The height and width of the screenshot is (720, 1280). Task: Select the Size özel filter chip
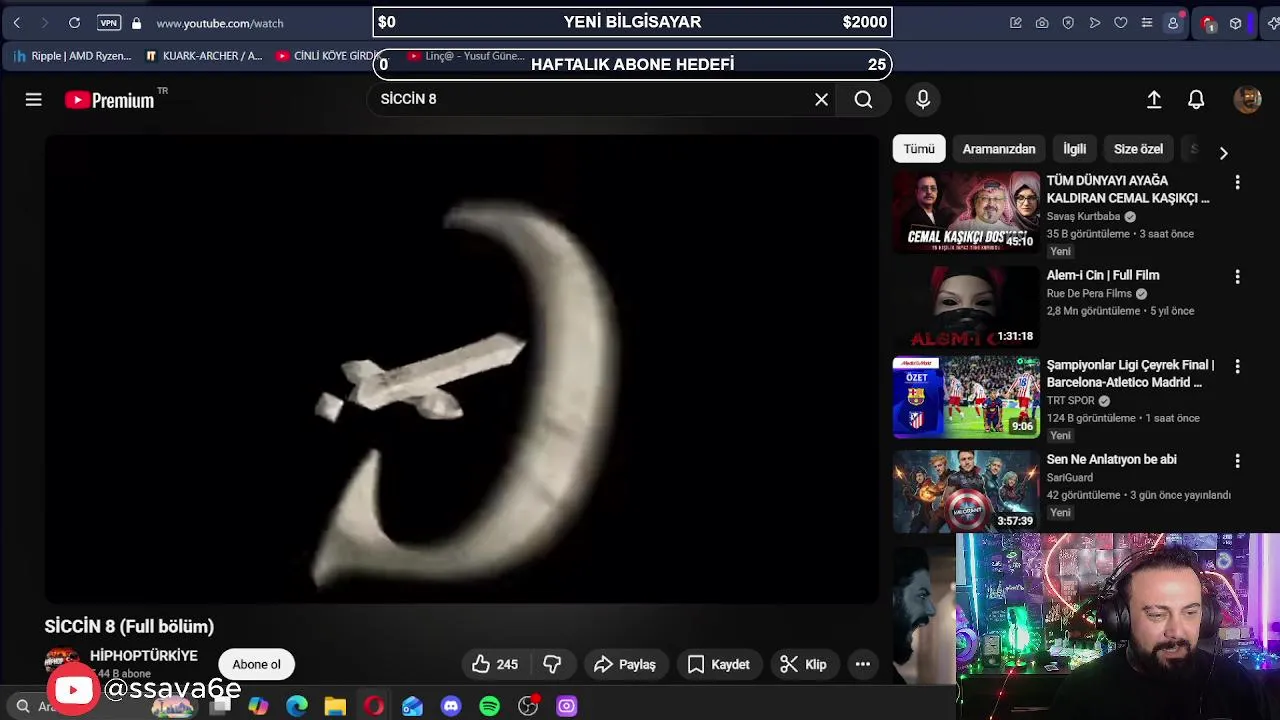click(x=1138, y=149)
